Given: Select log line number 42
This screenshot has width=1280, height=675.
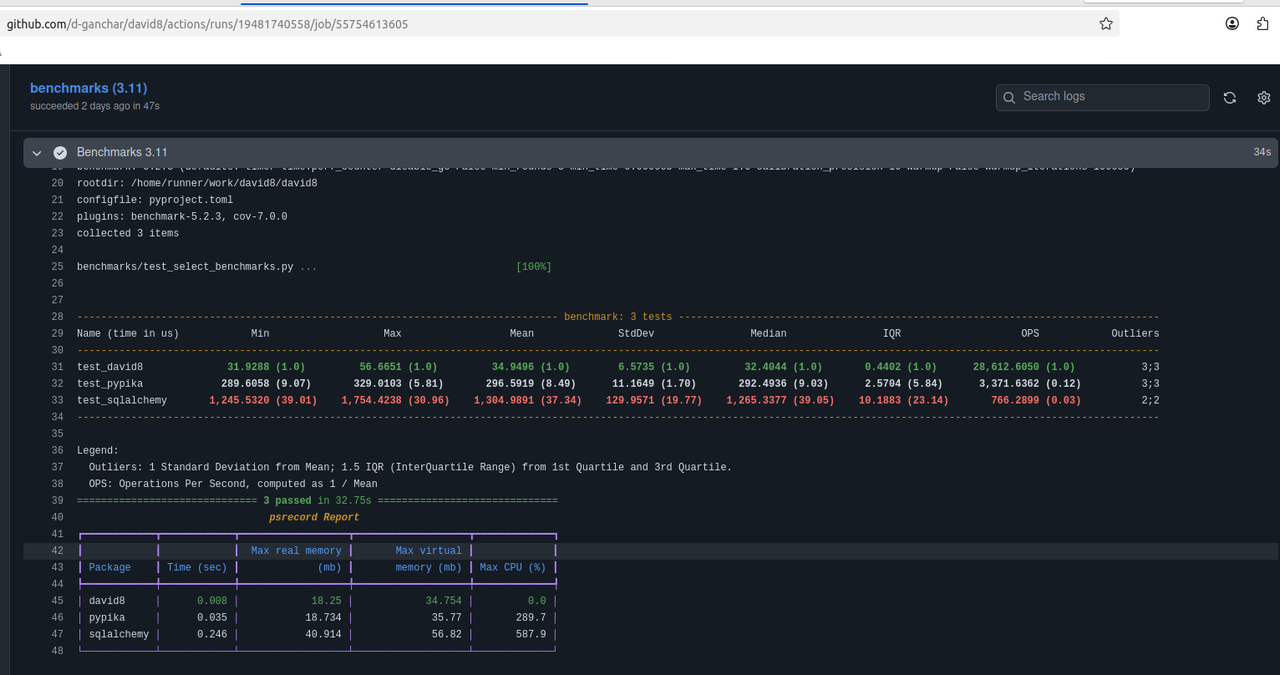Looking at the screenshot, I should pyautogui.click(x=57, y=551).
